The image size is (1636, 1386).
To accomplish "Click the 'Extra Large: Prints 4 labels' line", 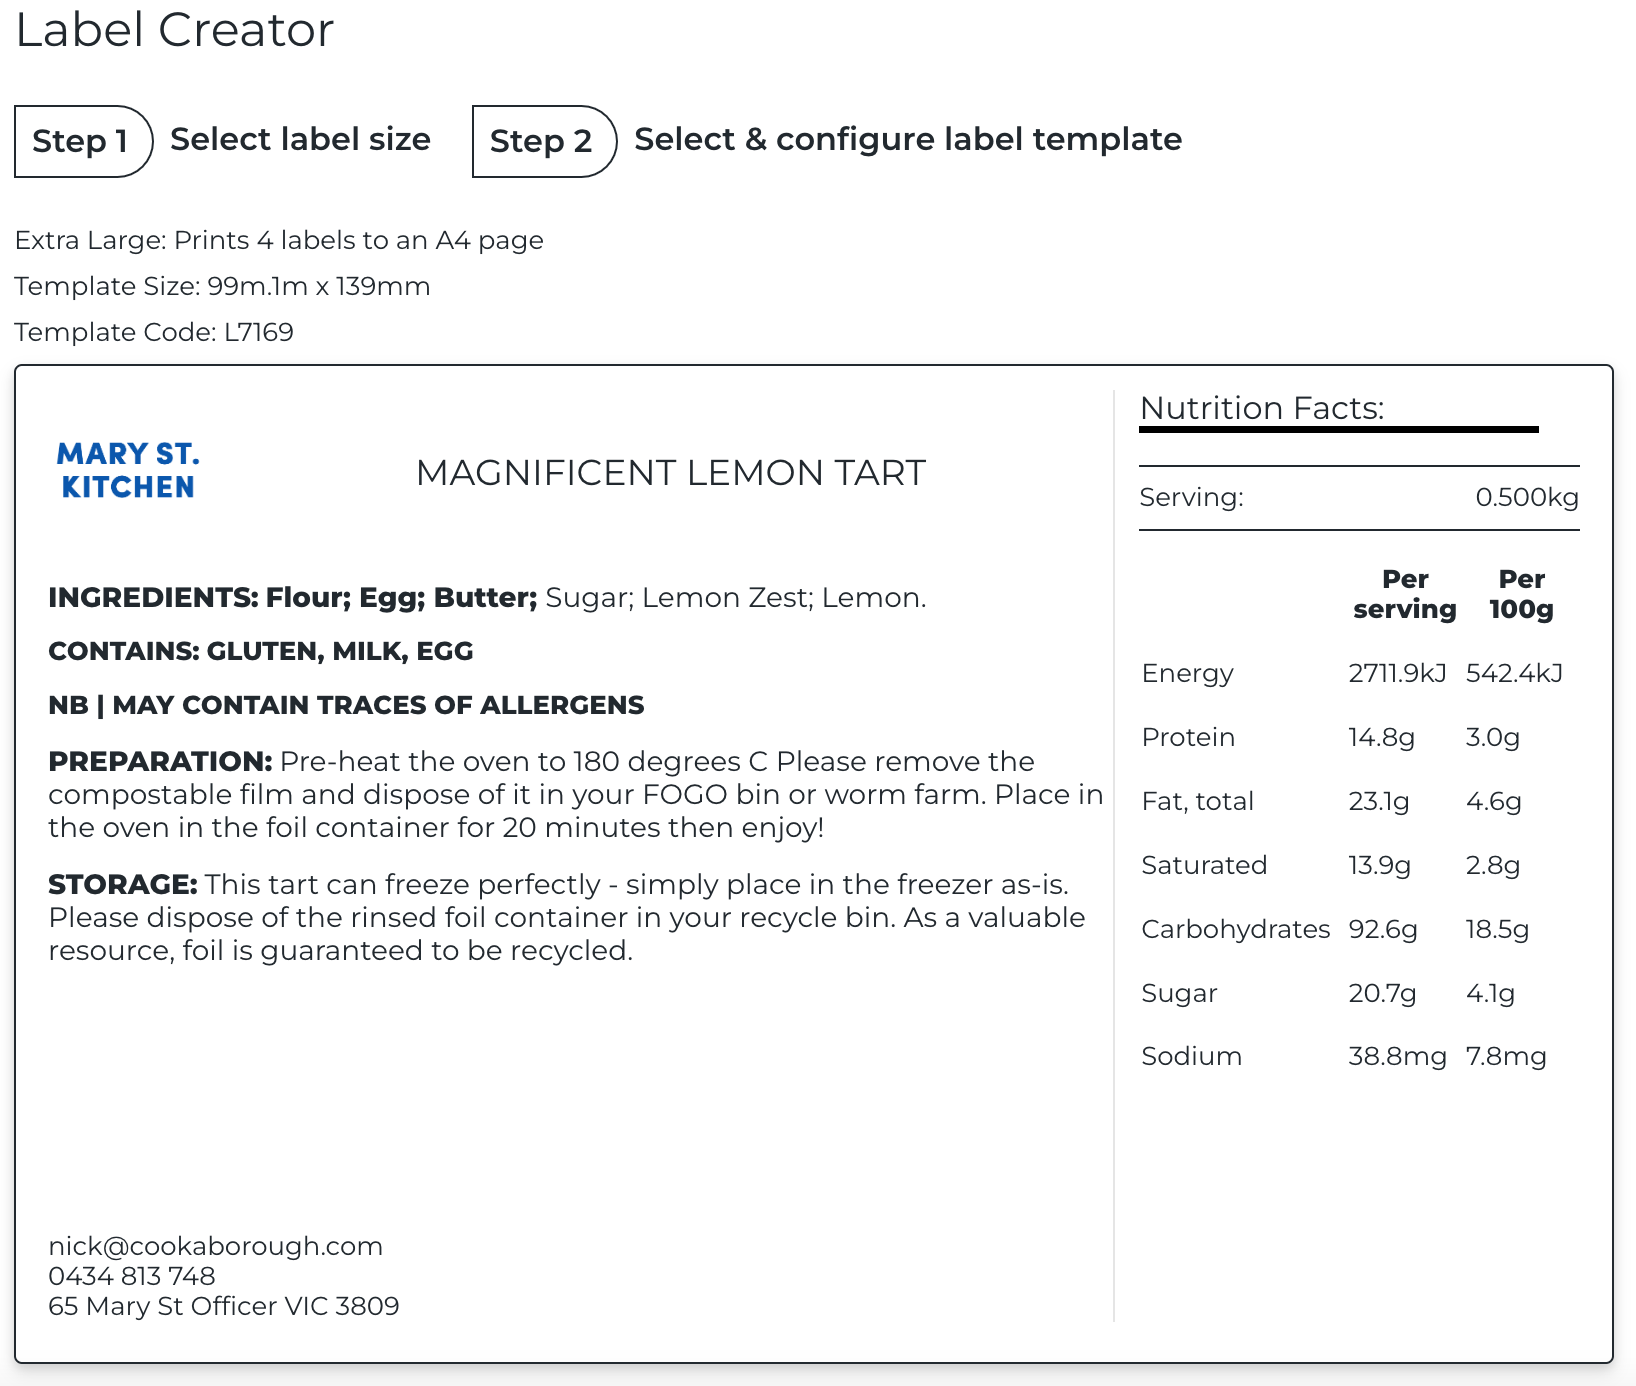I will [x=279, y=240].
